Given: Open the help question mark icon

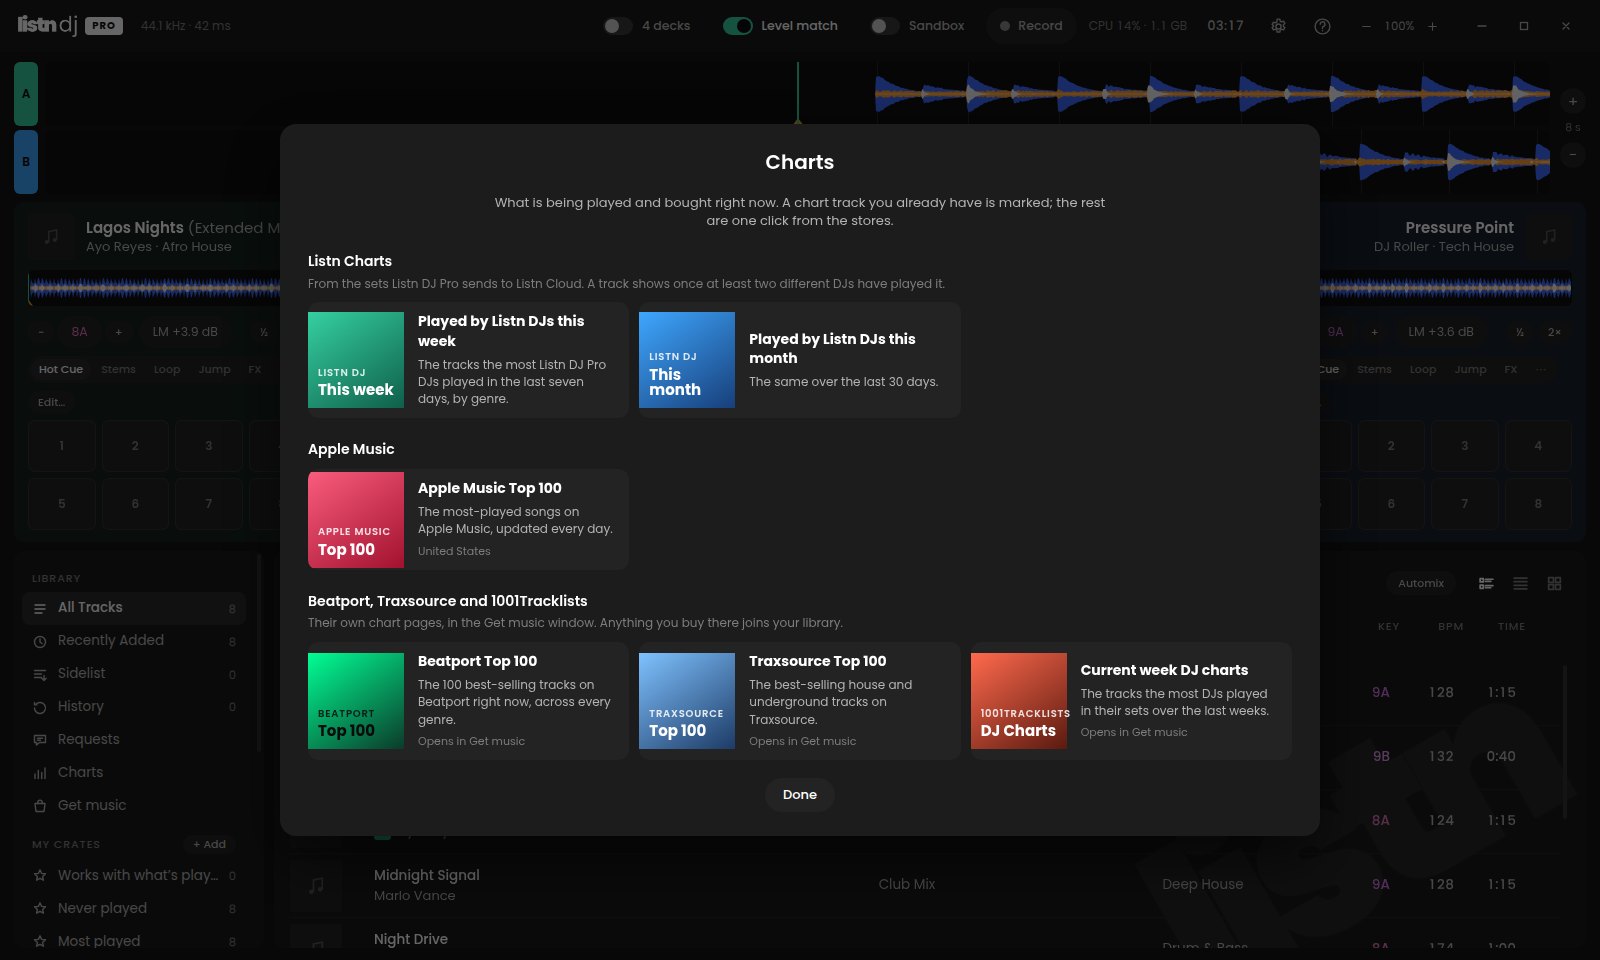Looking at the screenshot, I should (x=1322, y=26).
